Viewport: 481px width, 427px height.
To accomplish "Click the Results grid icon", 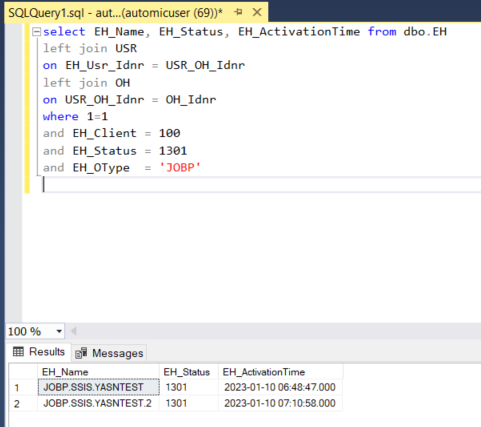I will (x=18, y=351).
